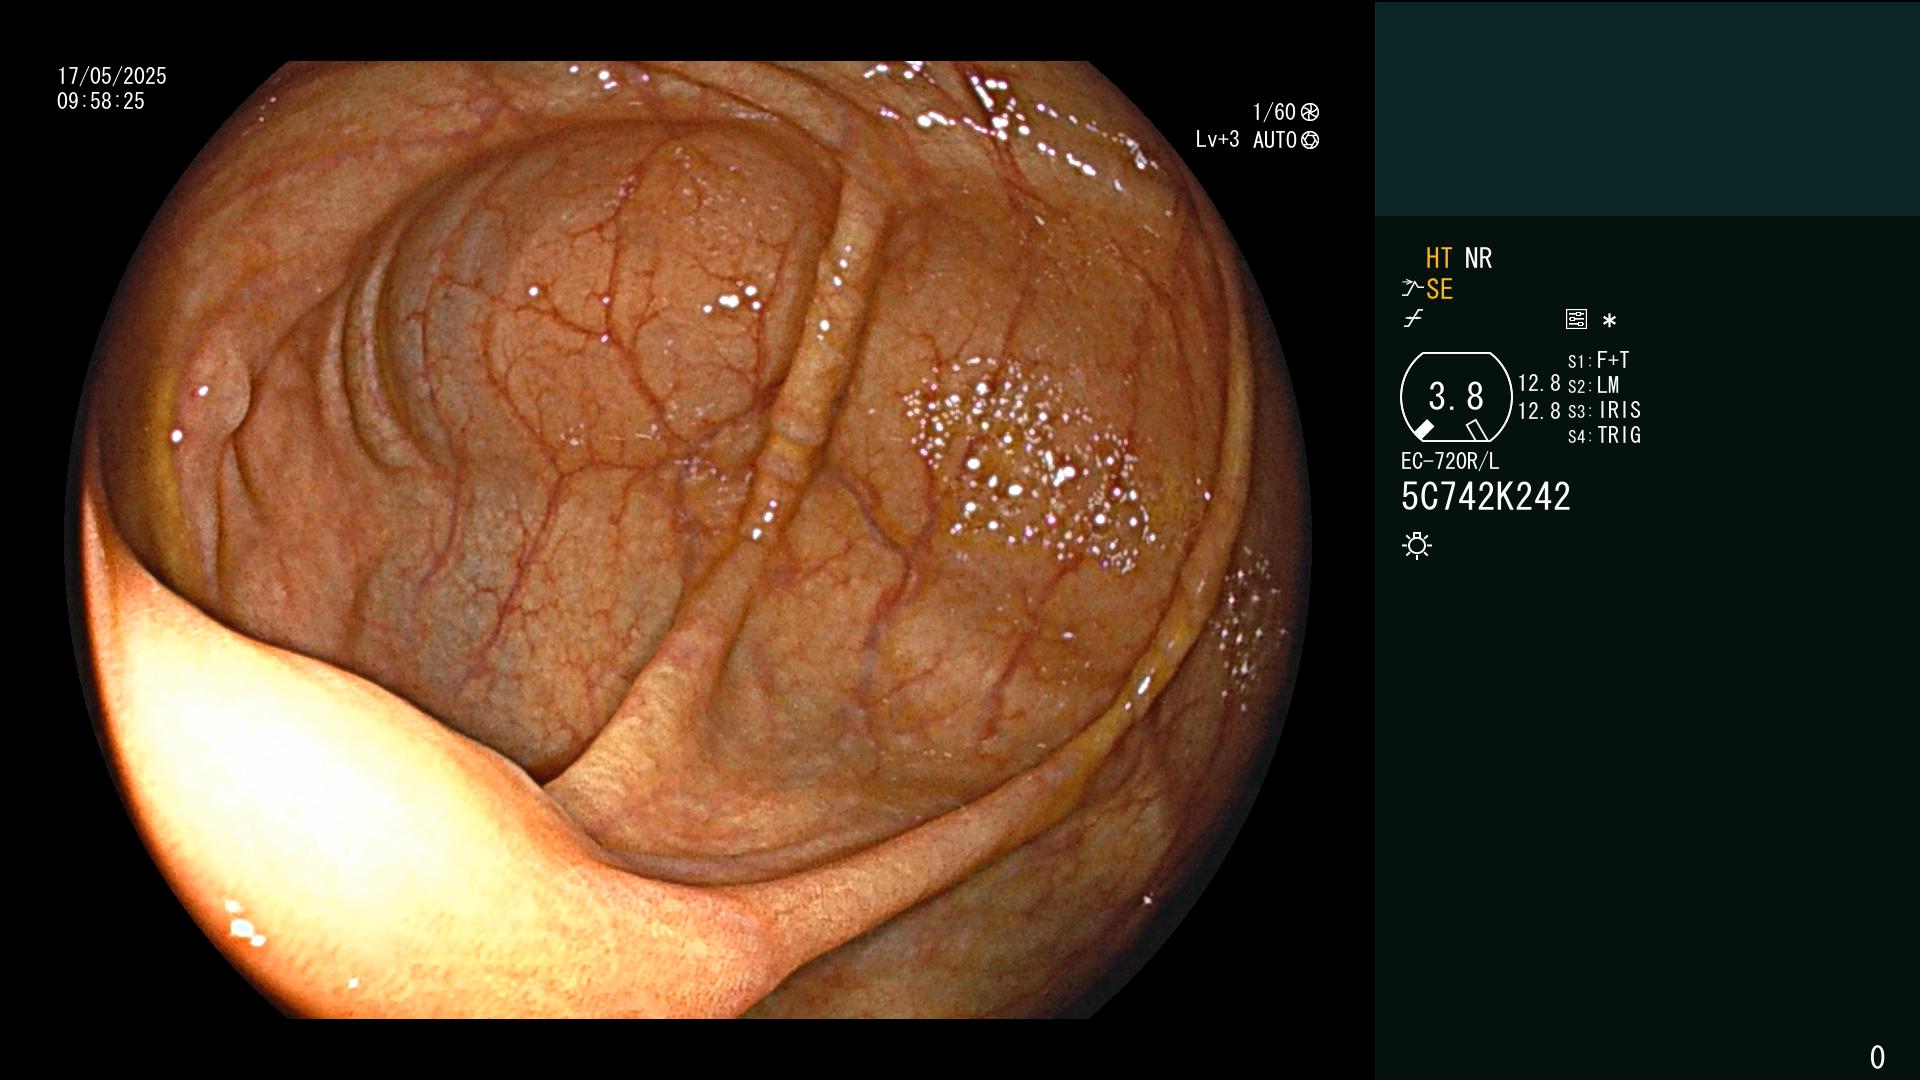This screenshot has width=1920, height=1080.
Task: Click the scope model EC-720R/L
Action: (1450, 461)
